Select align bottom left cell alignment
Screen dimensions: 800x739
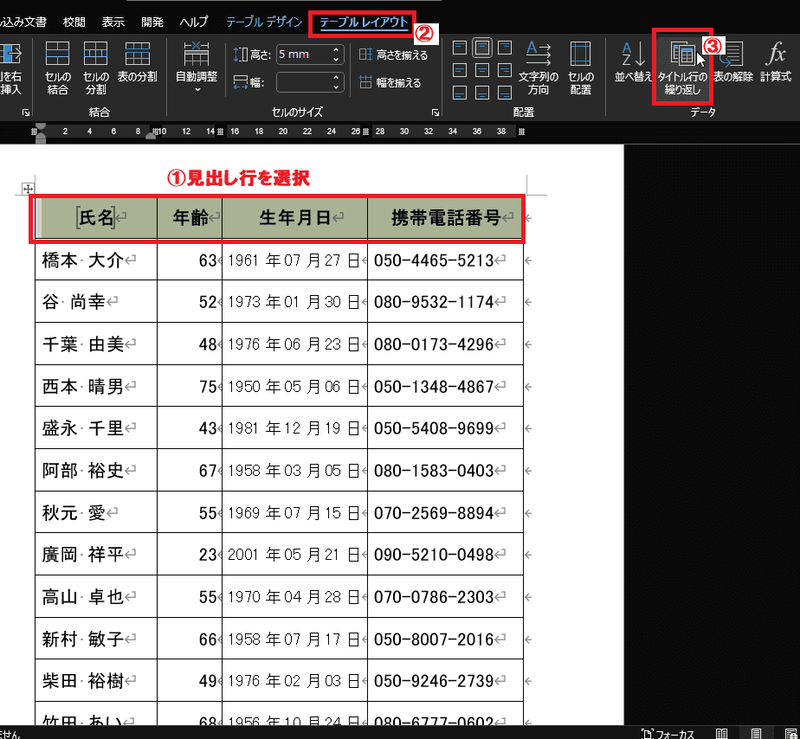coord(460,93)
